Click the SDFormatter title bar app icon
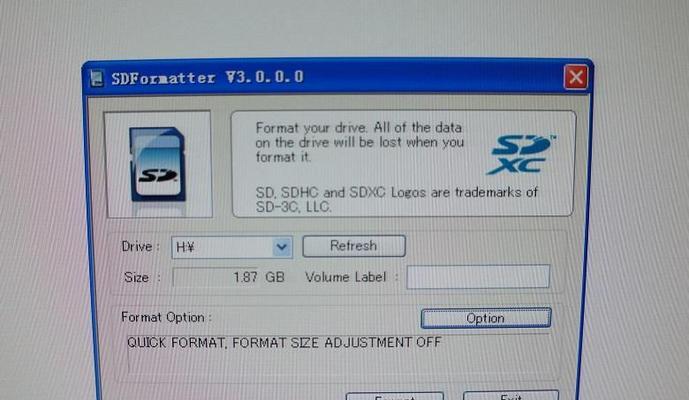This screenshot has height=400, width=689. [x=97, y=78]
